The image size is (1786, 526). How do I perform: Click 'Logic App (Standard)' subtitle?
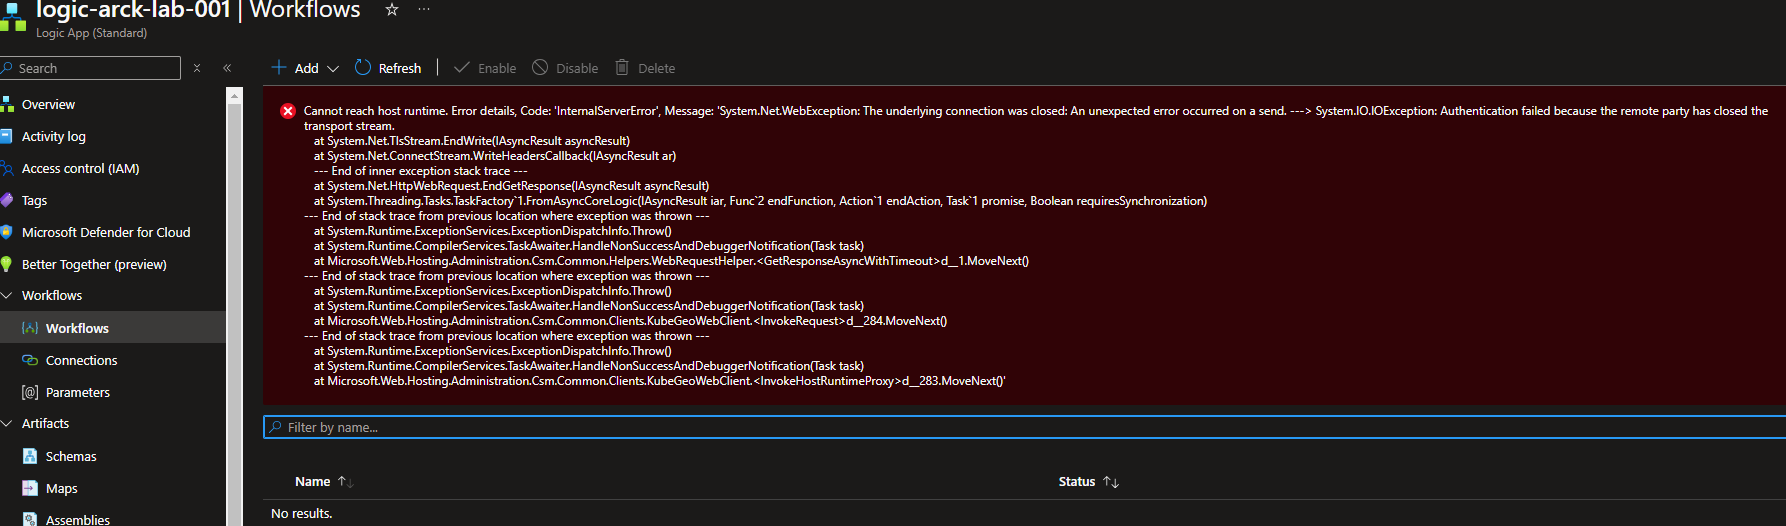coord(92,33)
